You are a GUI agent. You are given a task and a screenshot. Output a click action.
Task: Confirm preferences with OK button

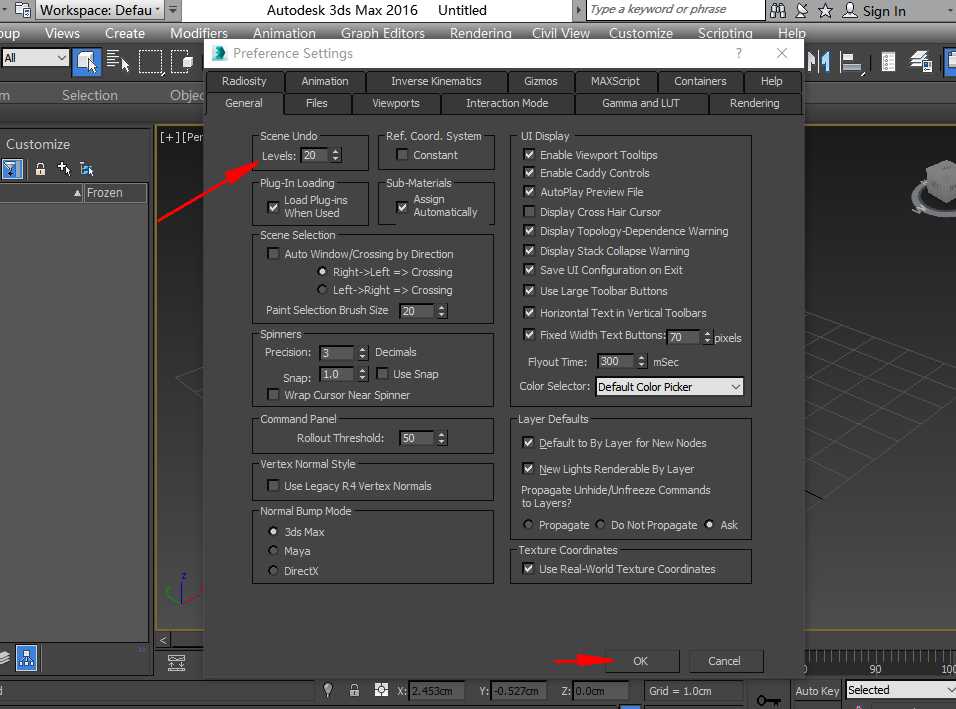640,661
